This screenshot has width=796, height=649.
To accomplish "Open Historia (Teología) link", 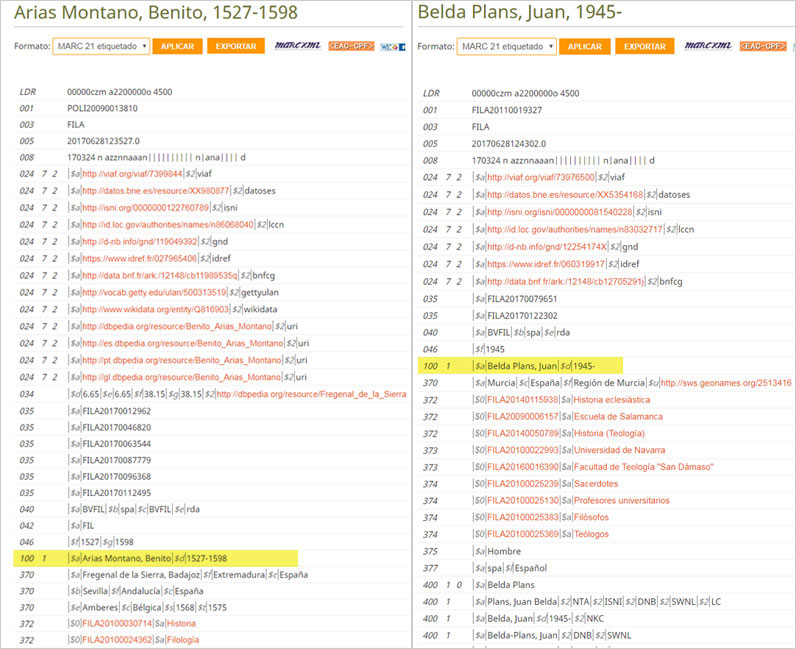I will (x=609, y=433).
